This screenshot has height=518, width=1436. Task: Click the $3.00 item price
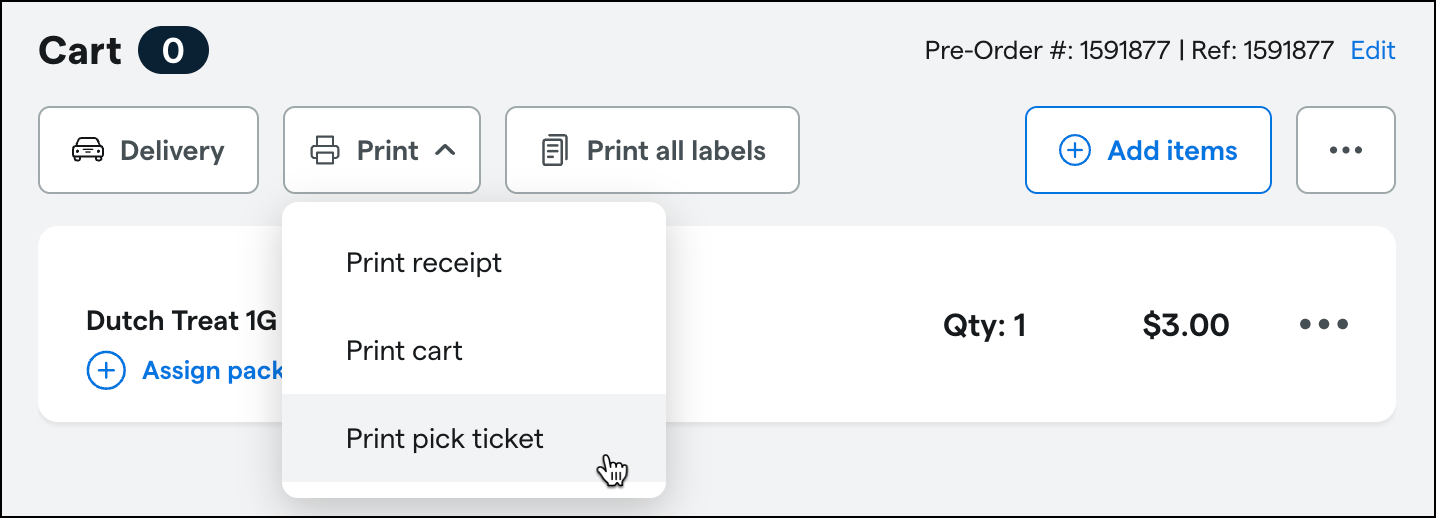tap(1185, 325)
